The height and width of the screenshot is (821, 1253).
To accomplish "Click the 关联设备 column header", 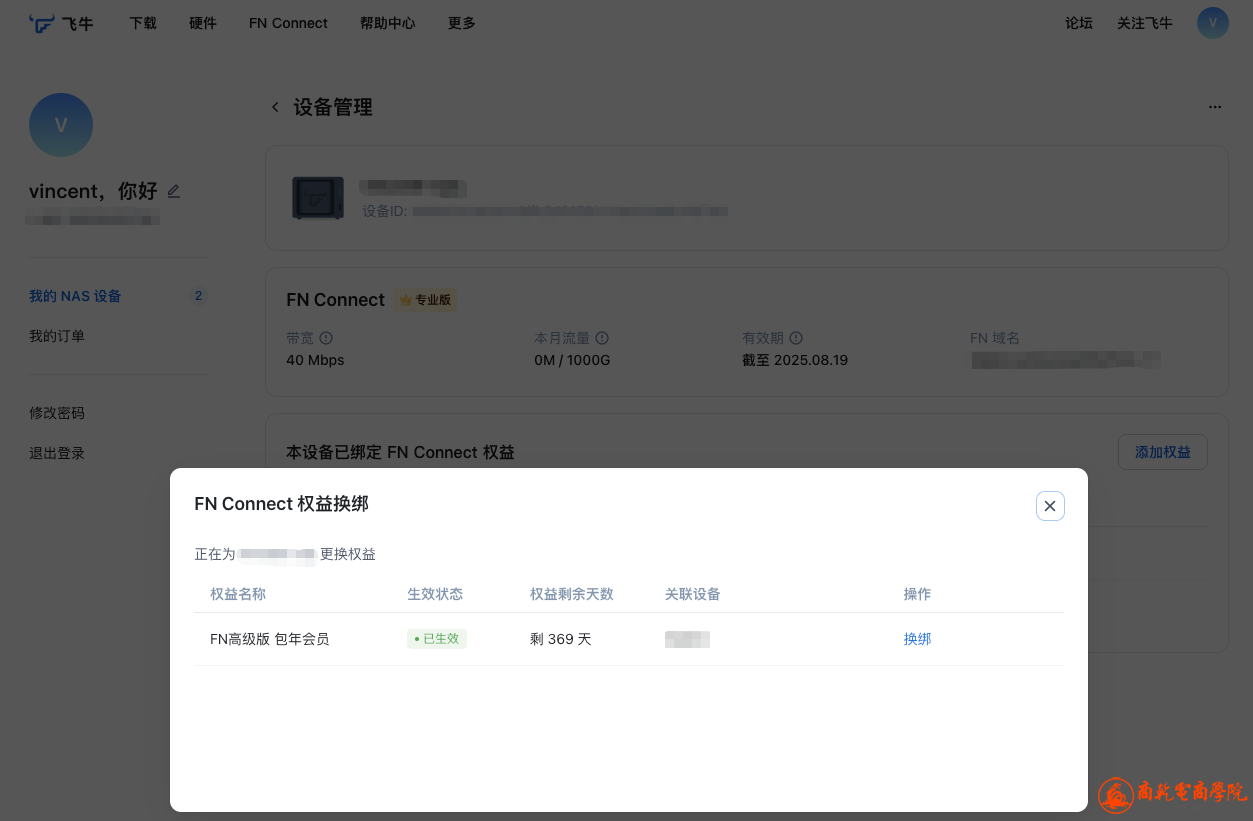I will point(693,594).
